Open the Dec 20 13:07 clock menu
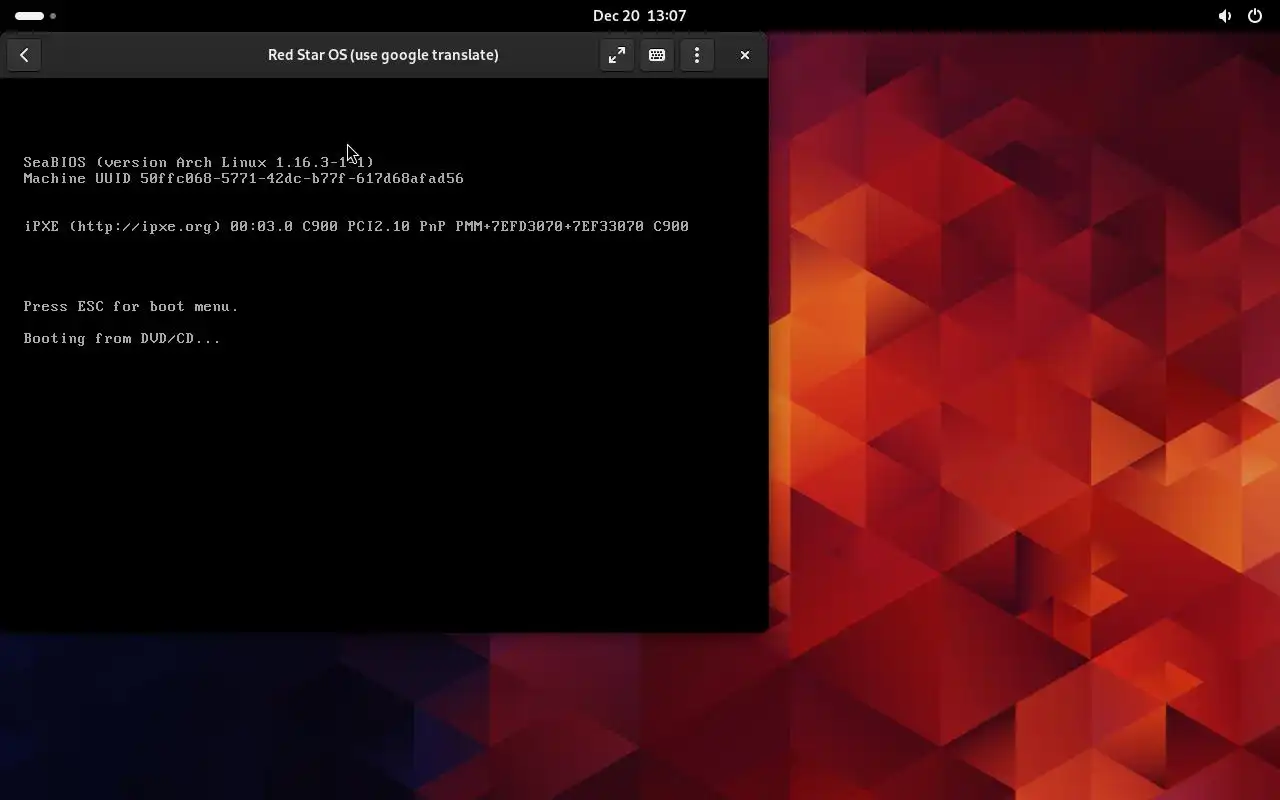Viewport: 1280px width, 800px height. tap(639, 15)
